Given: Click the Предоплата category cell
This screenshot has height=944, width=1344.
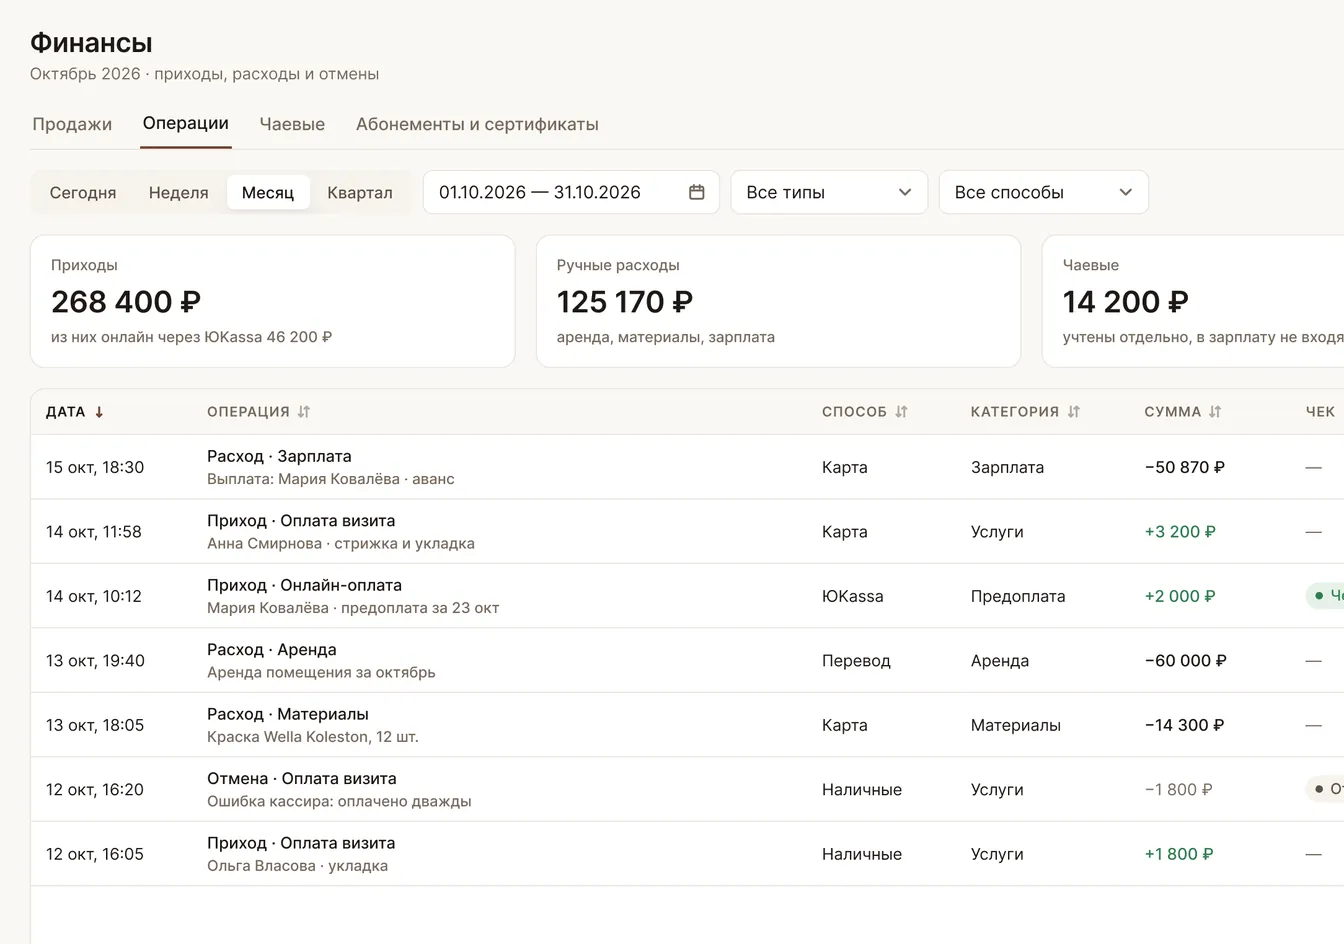Looking at the screenshot, I should pos(1018,596).
